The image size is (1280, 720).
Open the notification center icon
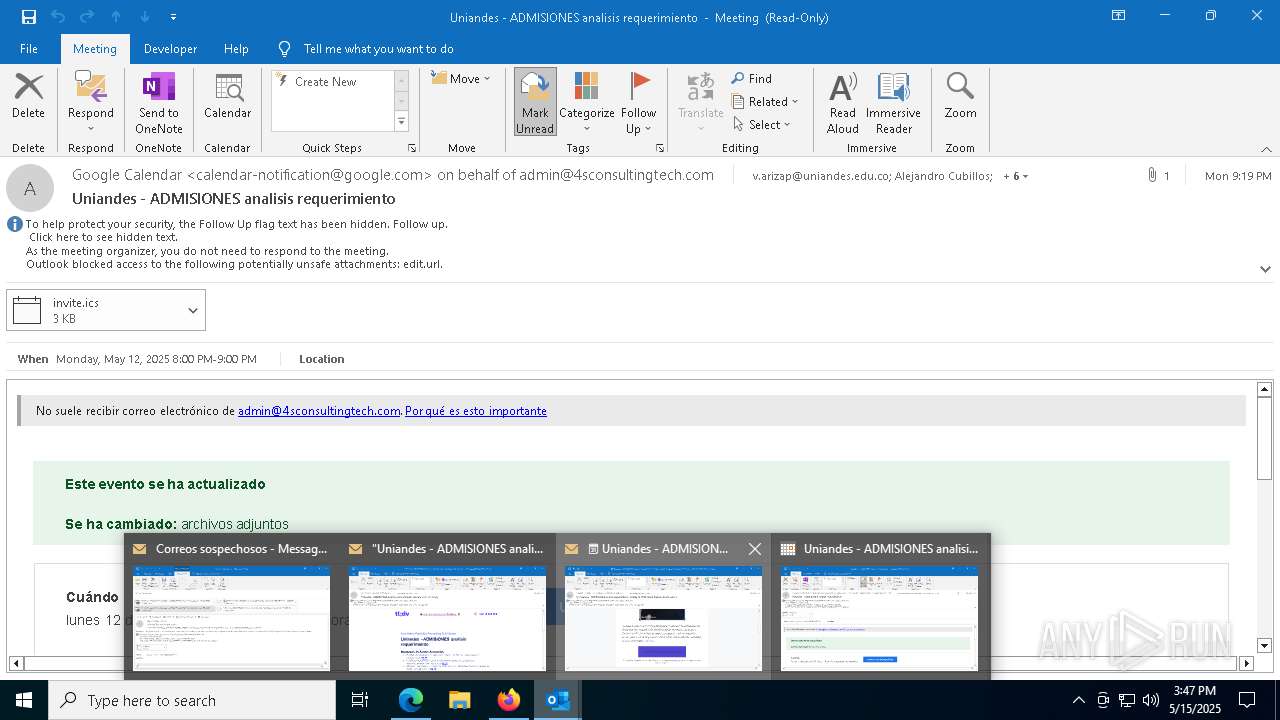tap(1247, 700)
